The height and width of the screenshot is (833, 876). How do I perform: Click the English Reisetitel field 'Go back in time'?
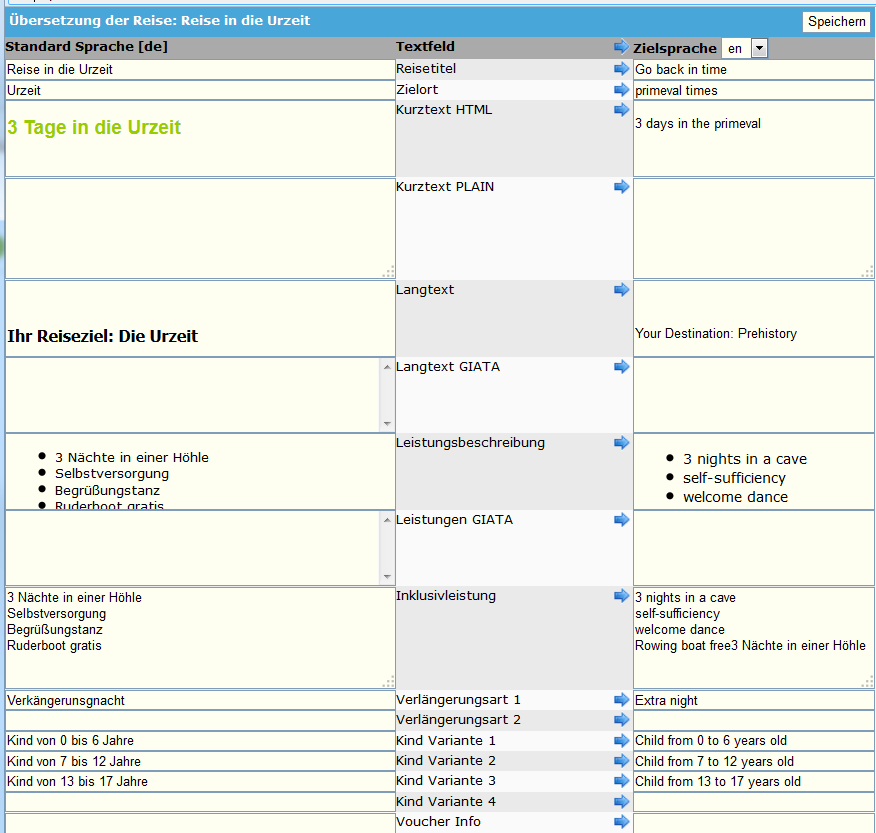coord(753,70)
